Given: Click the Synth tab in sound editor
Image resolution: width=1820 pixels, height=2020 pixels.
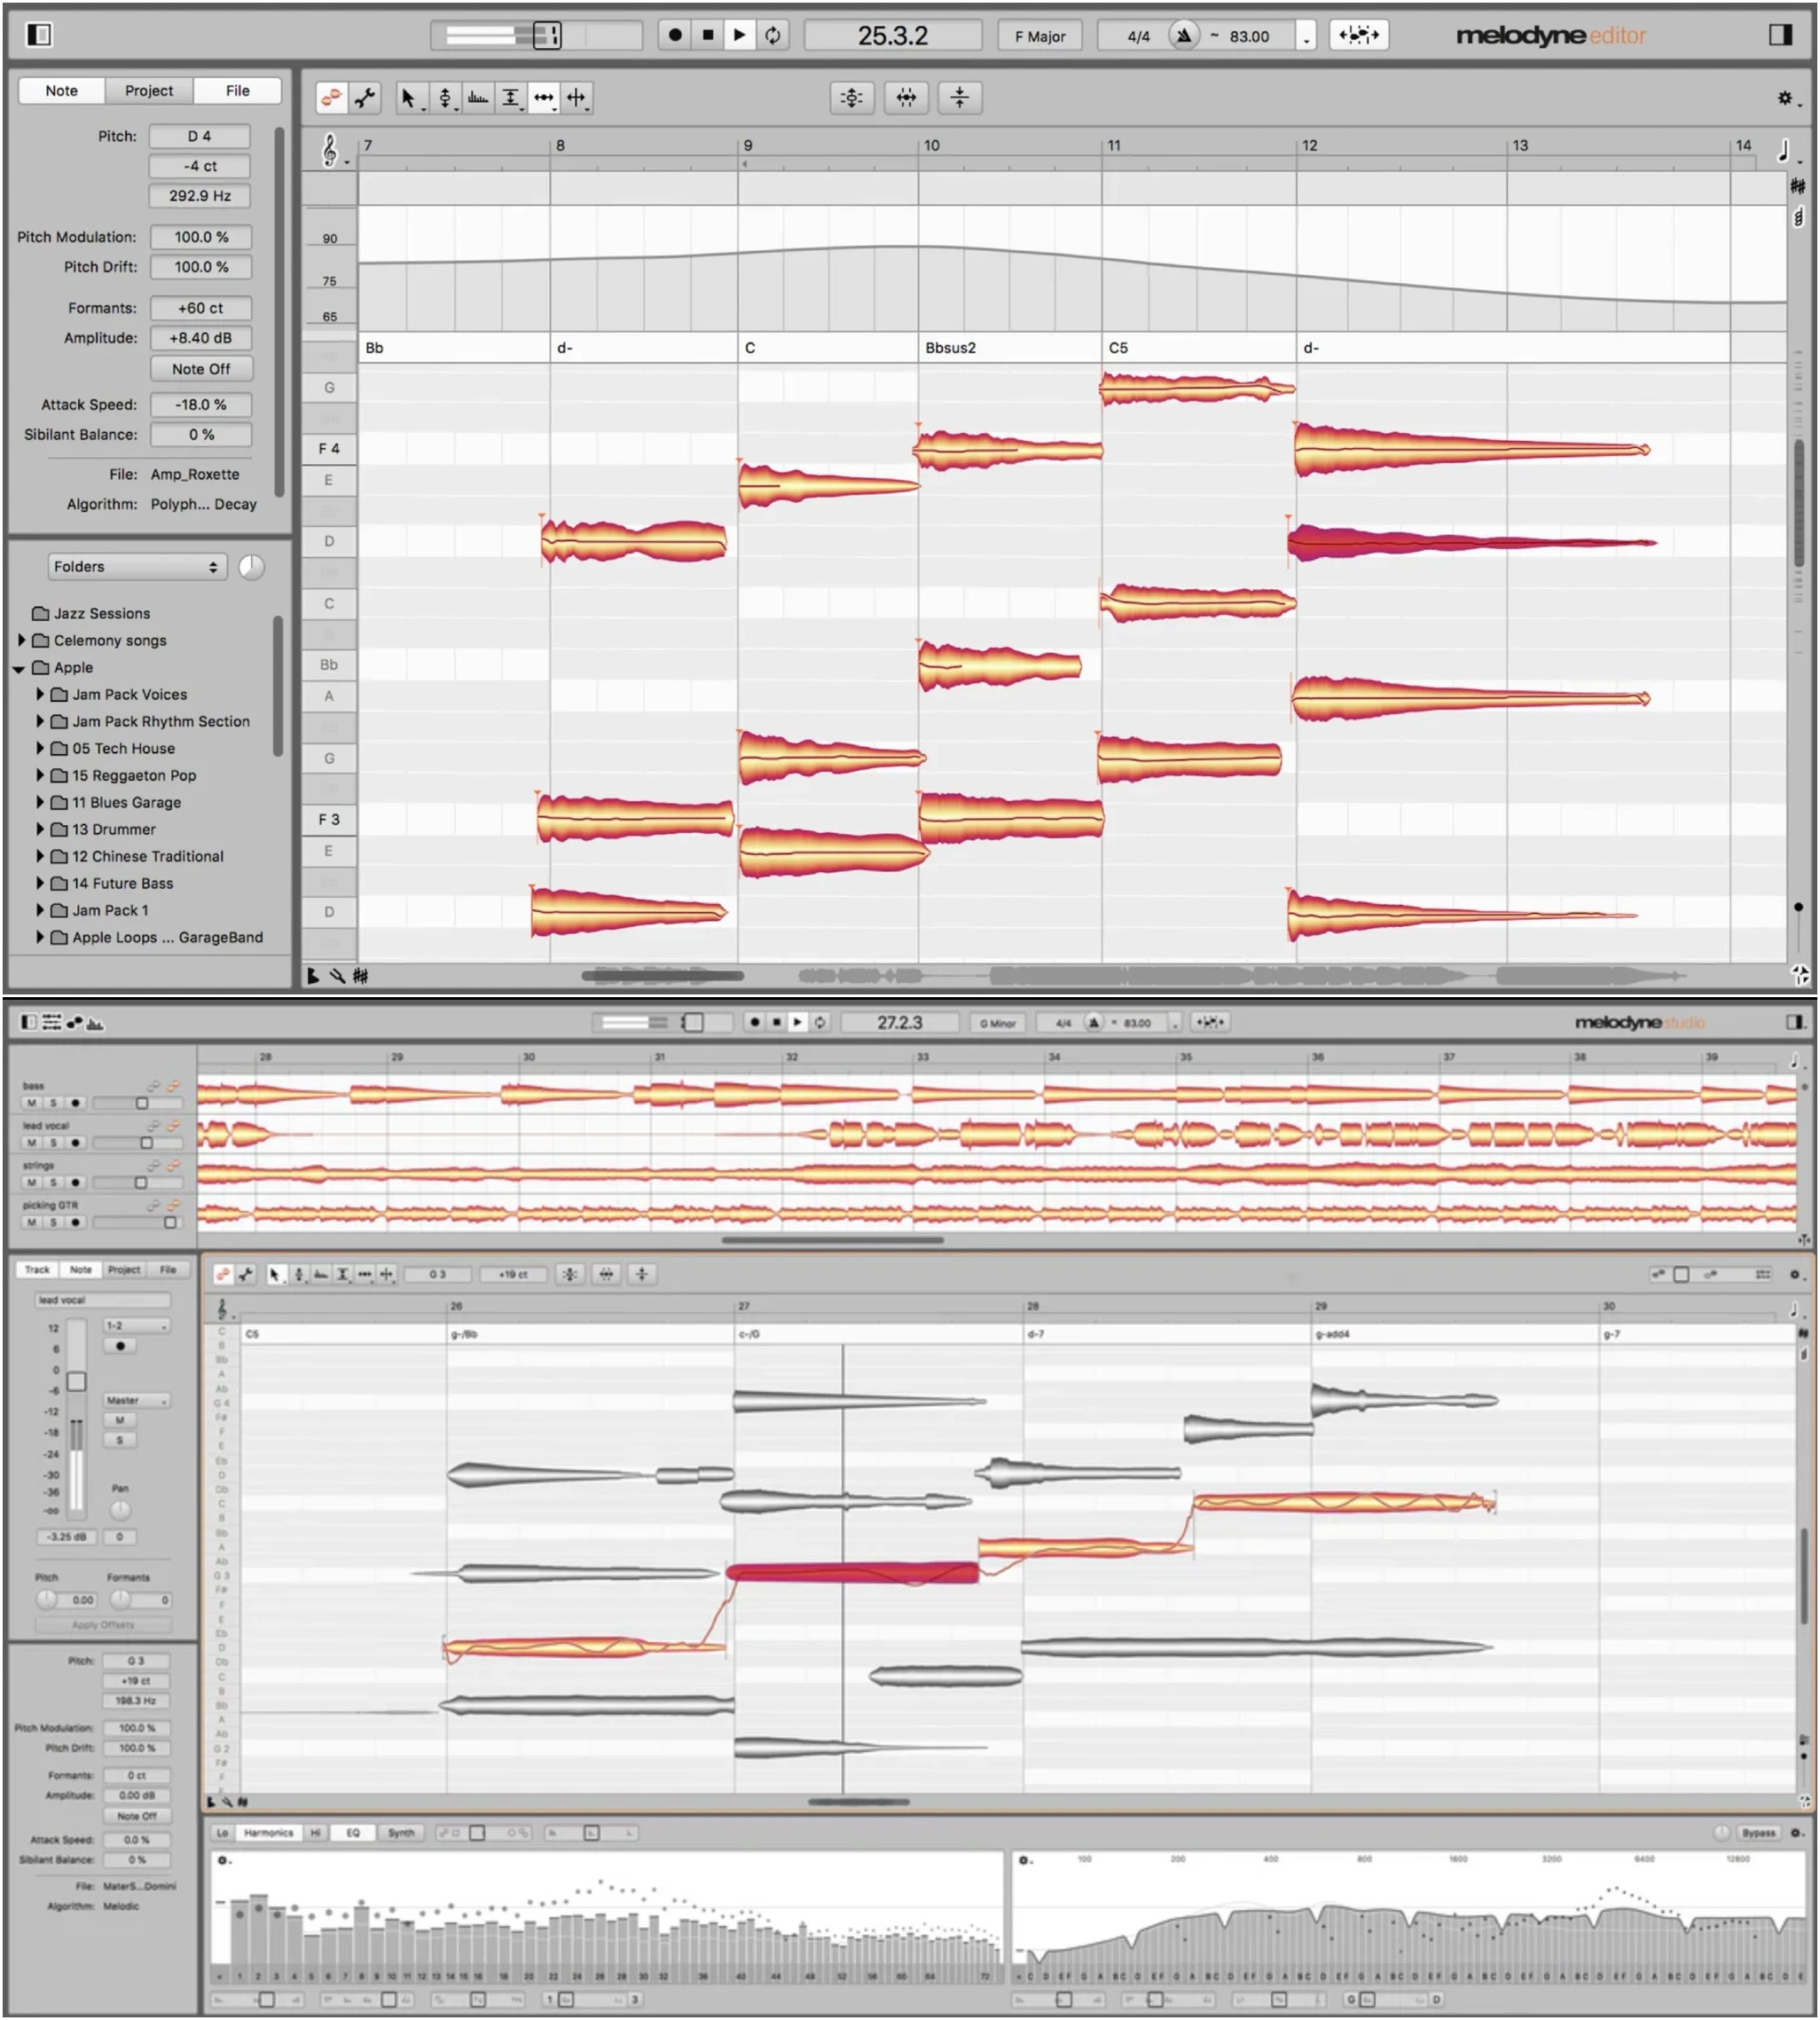Looking at the screenshot, I should (401, 1833).
